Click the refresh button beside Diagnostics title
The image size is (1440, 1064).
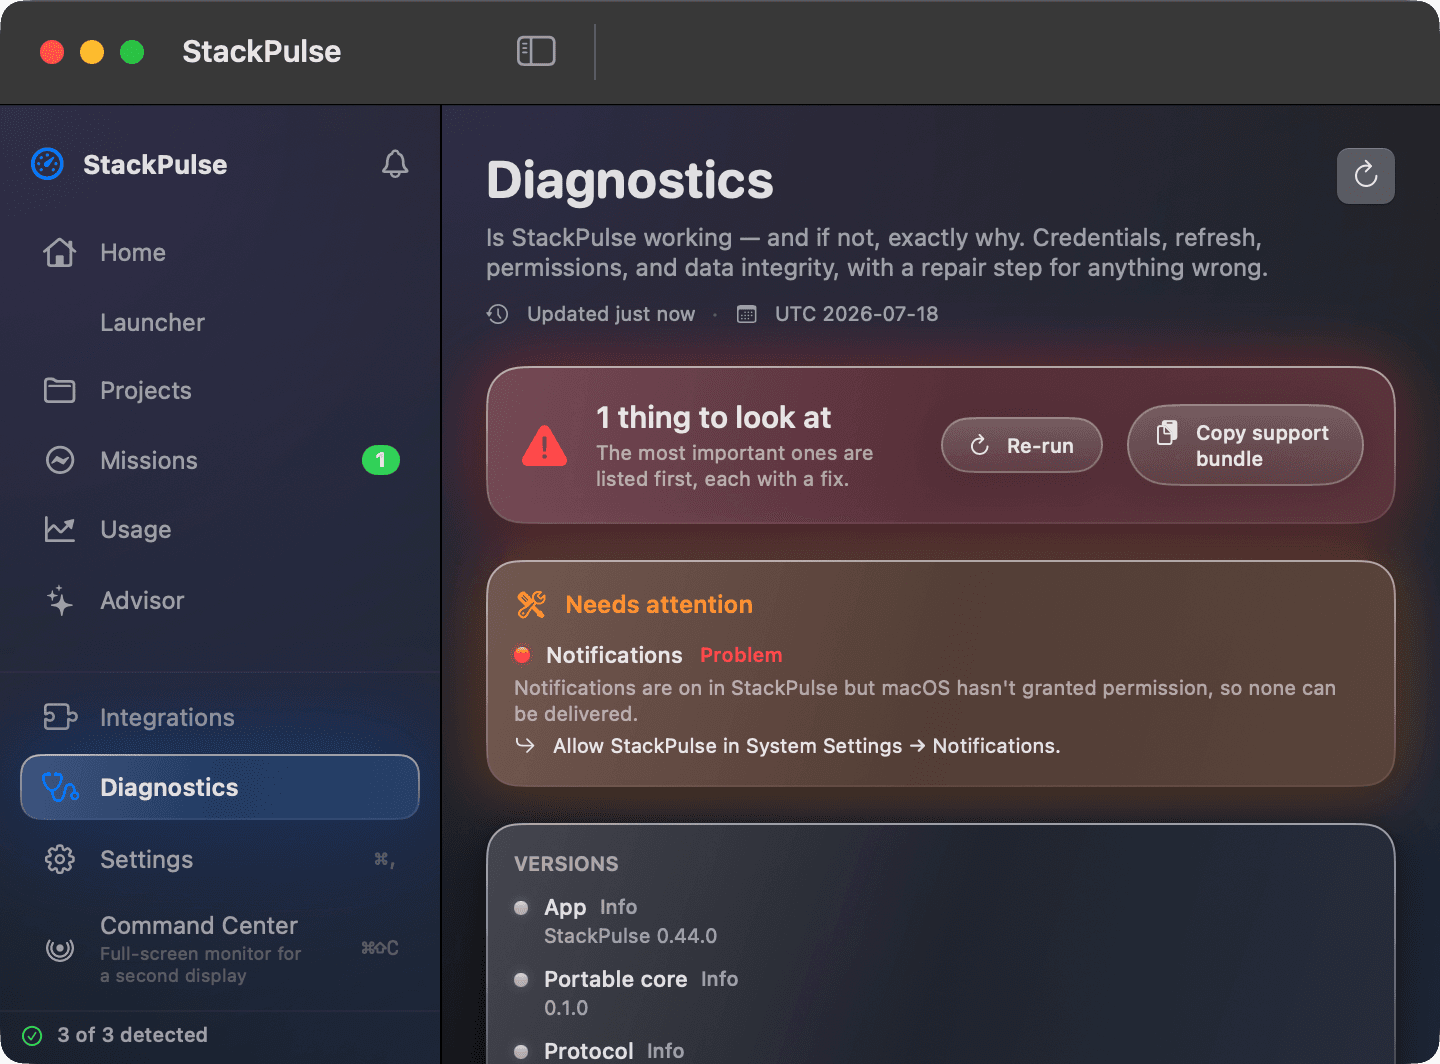1366,176
